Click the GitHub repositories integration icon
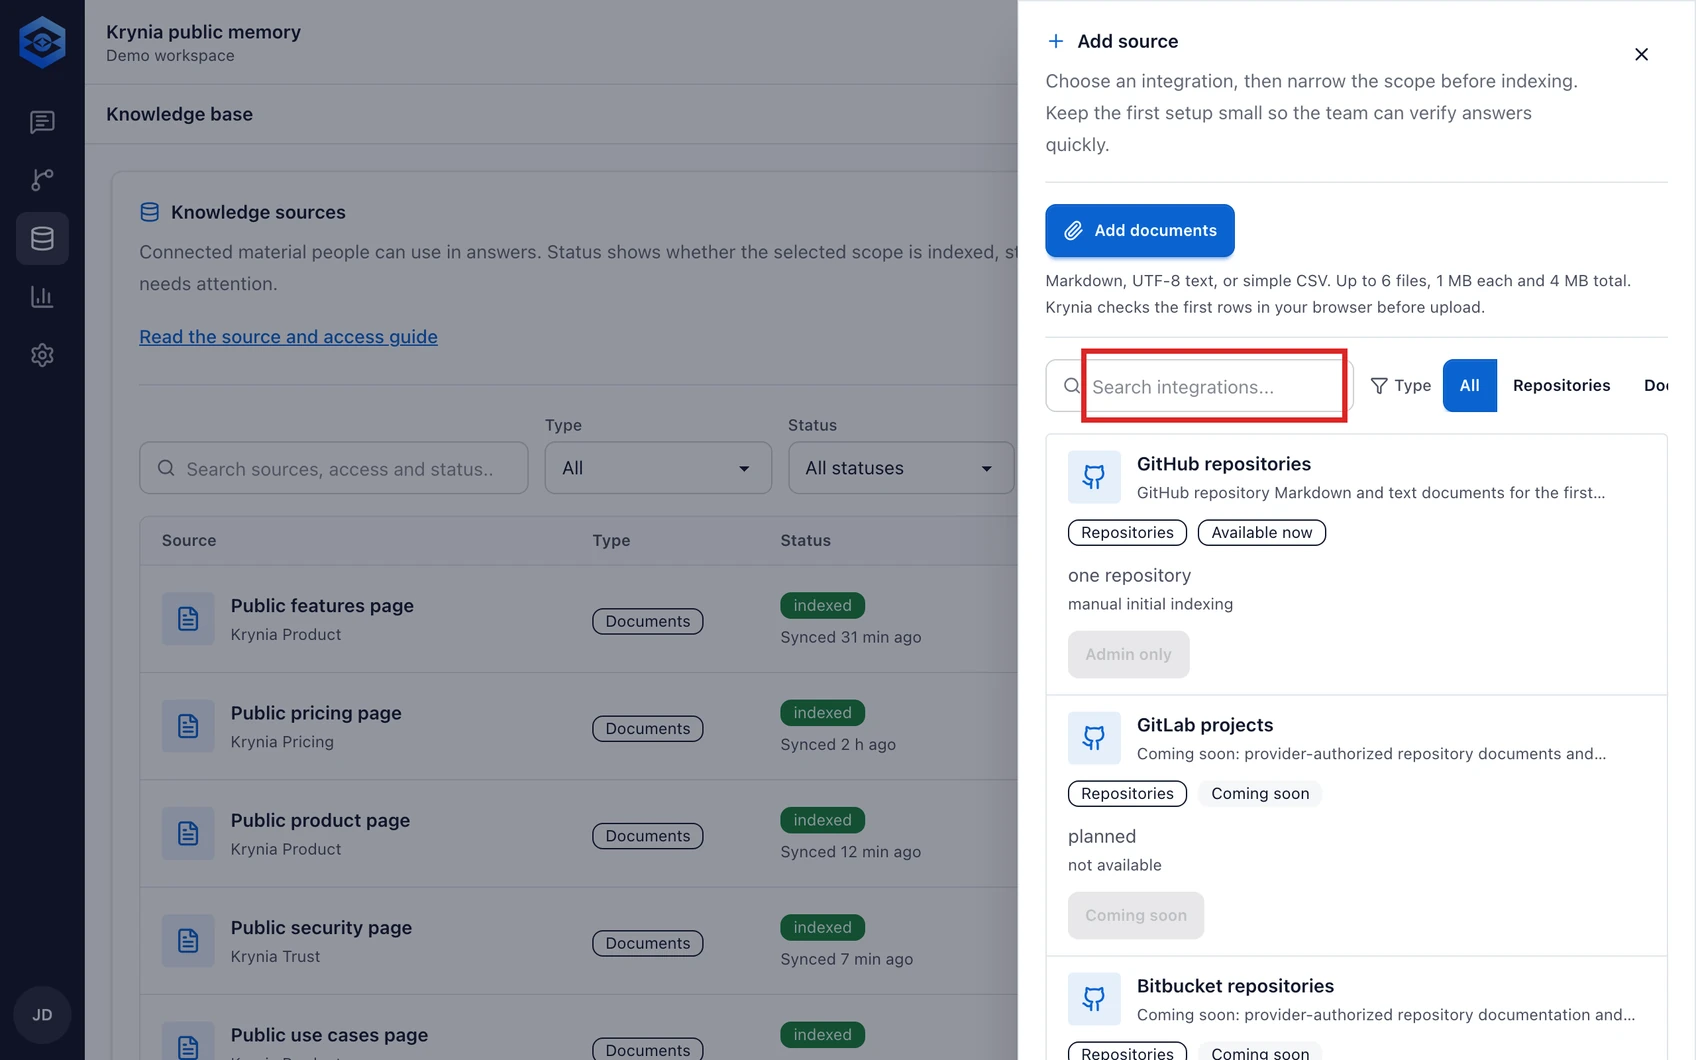The image size is (1696, 1060). (x=1094, y=477)
